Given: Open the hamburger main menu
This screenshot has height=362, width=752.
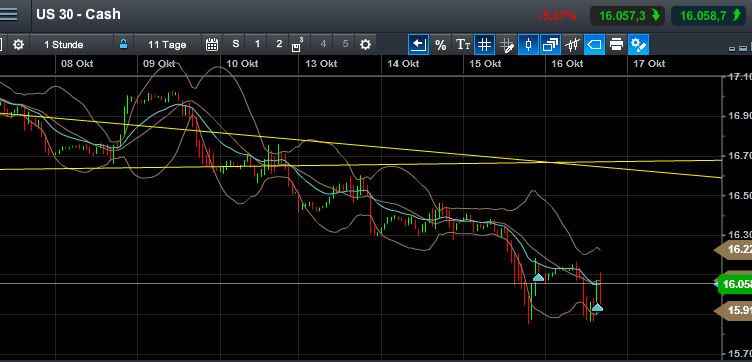Looking at the screenshot, I should click(9, 14).
